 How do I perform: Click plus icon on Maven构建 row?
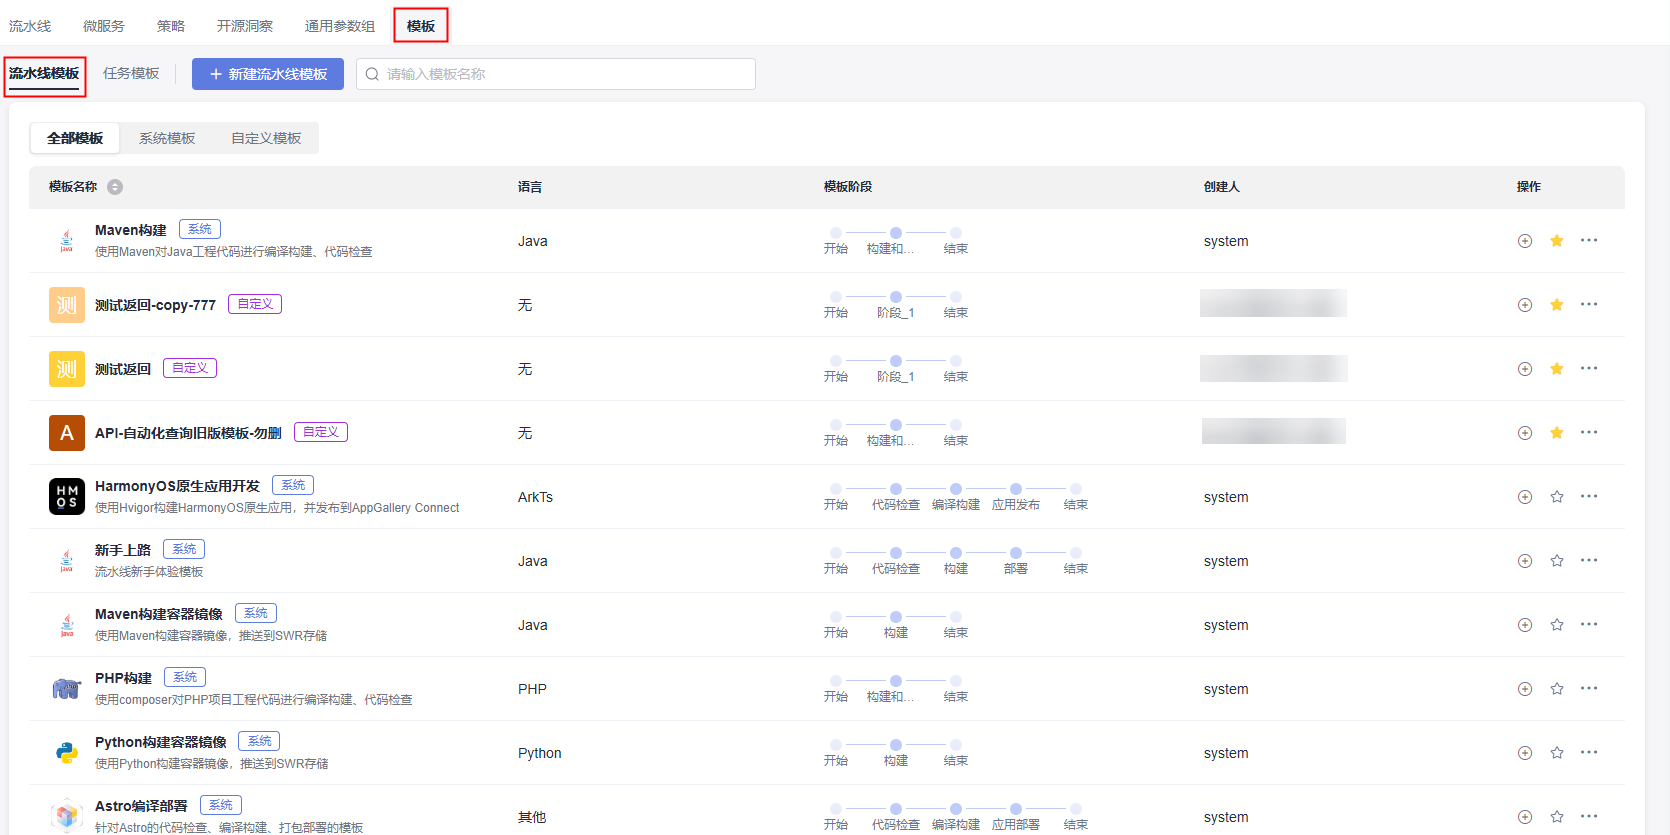tap(1524, 241)
